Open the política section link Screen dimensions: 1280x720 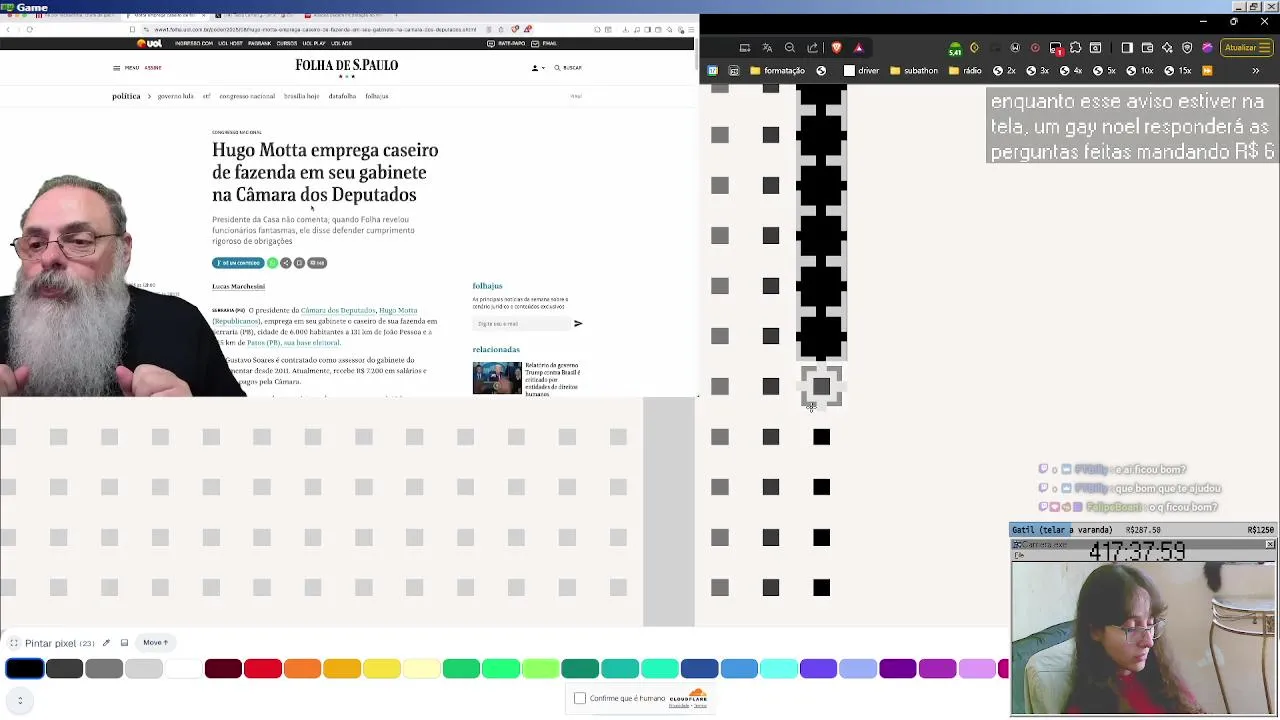tap(126, 96)
